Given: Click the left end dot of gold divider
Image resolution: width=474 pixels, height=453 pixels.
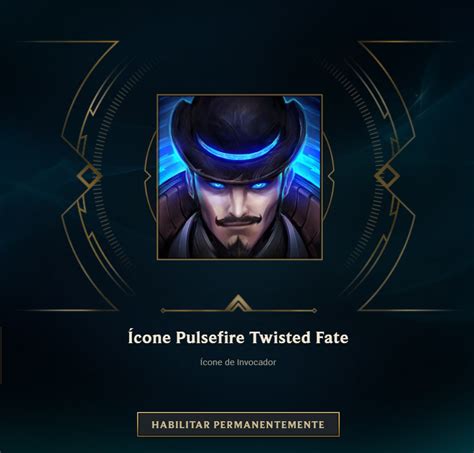Looking at the screenshot, I should 163,311.
